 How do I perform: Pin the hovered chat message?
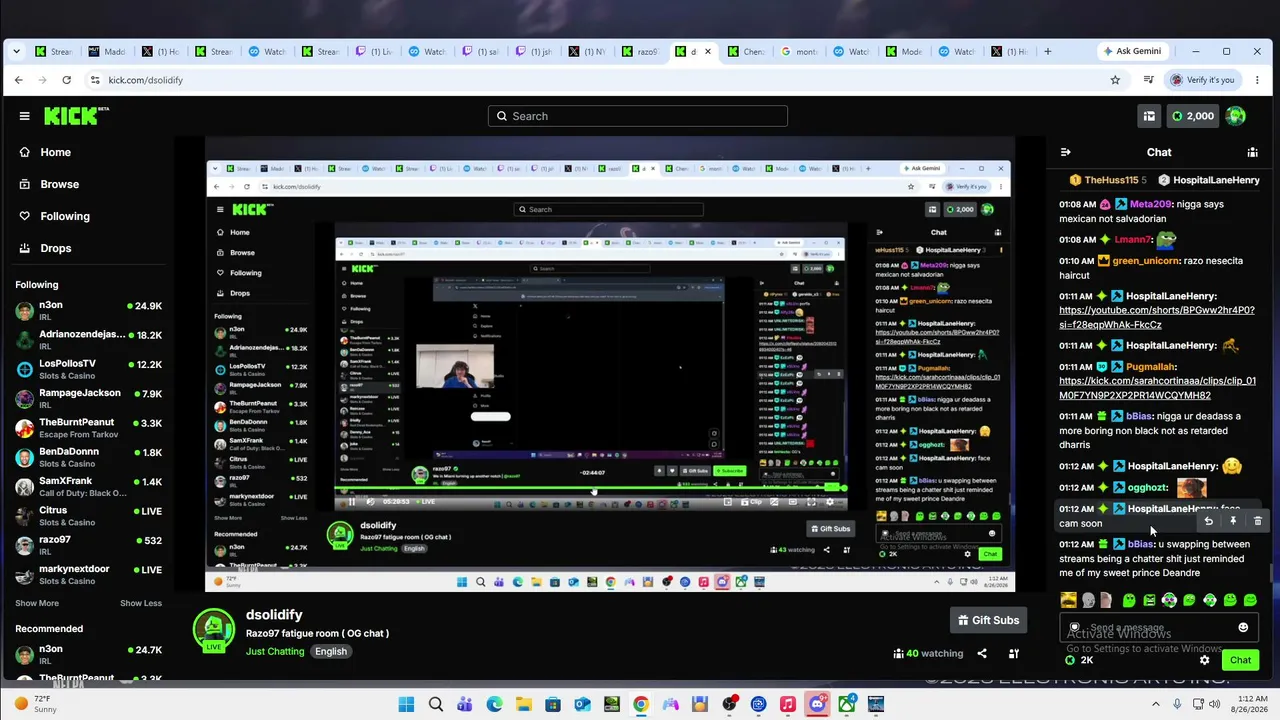pyautogui.click(x=1233, y=521)
